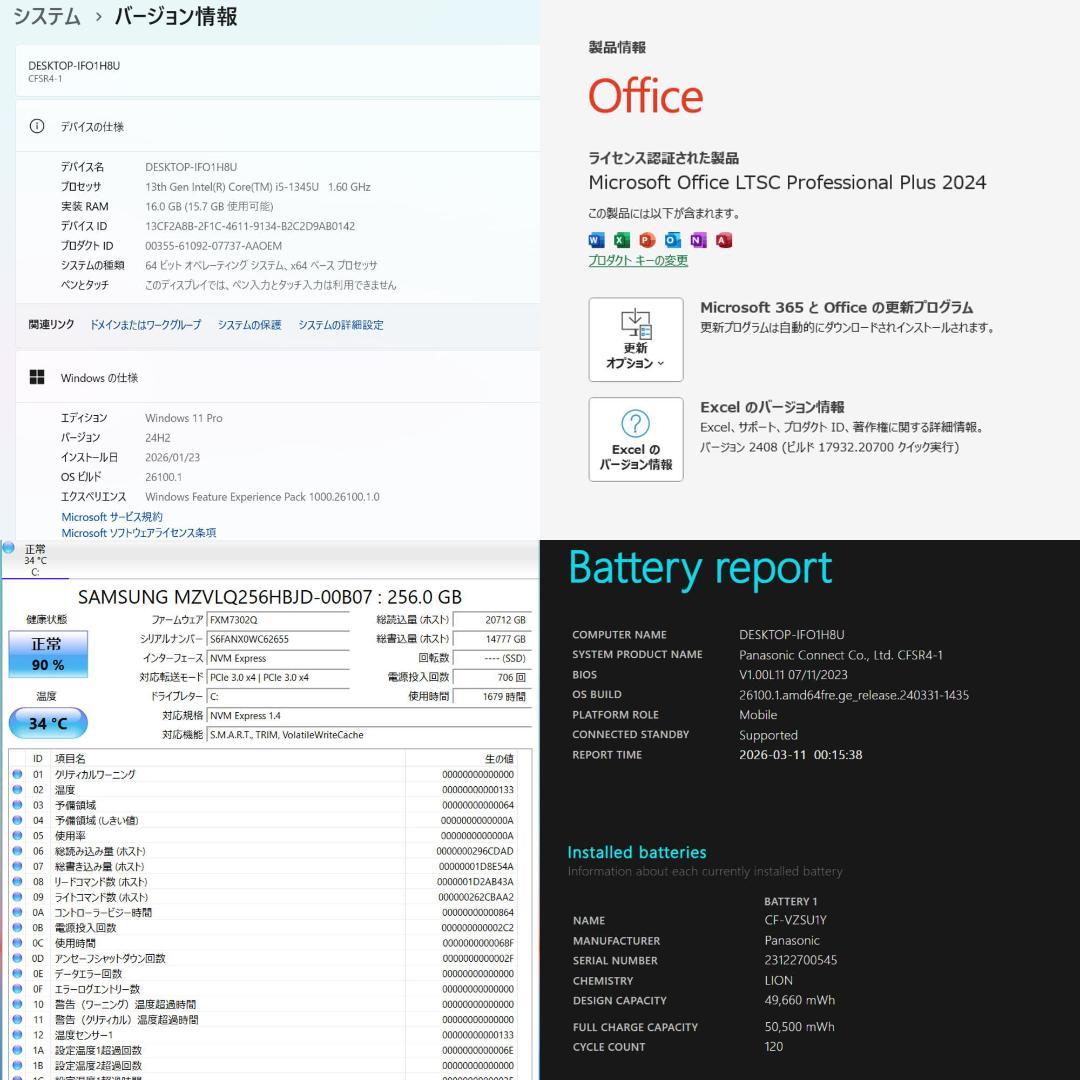Click the status dot for 温度センサー1 row
Viewport: 1080px width, 1080px height.
click(17, 1035)
